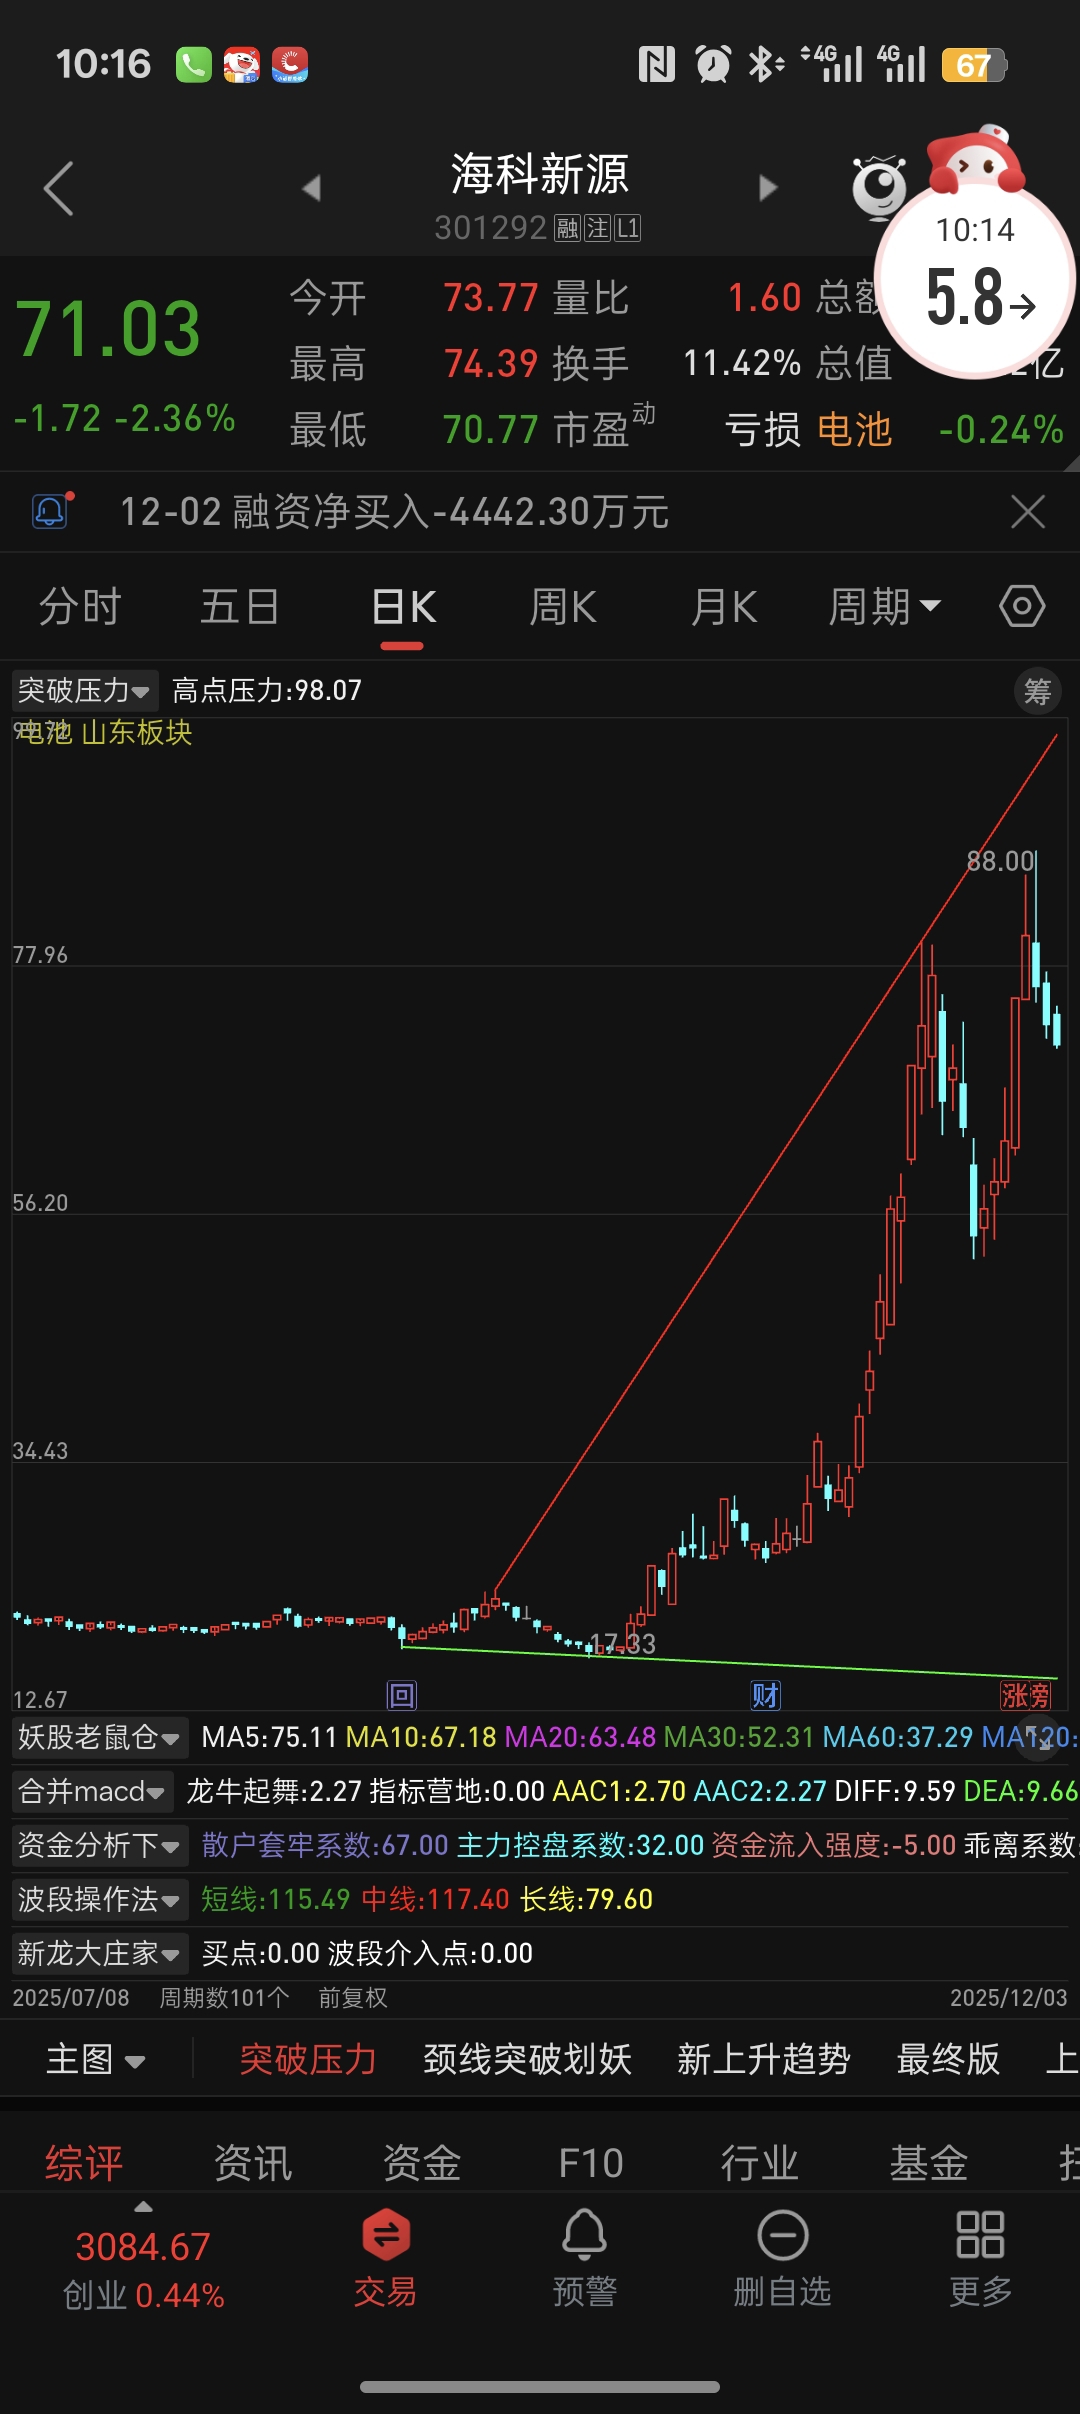The height and width of the screenshot is (2414, 1080).
Task: Select the 五日 five-day tab
Action: 240,606
